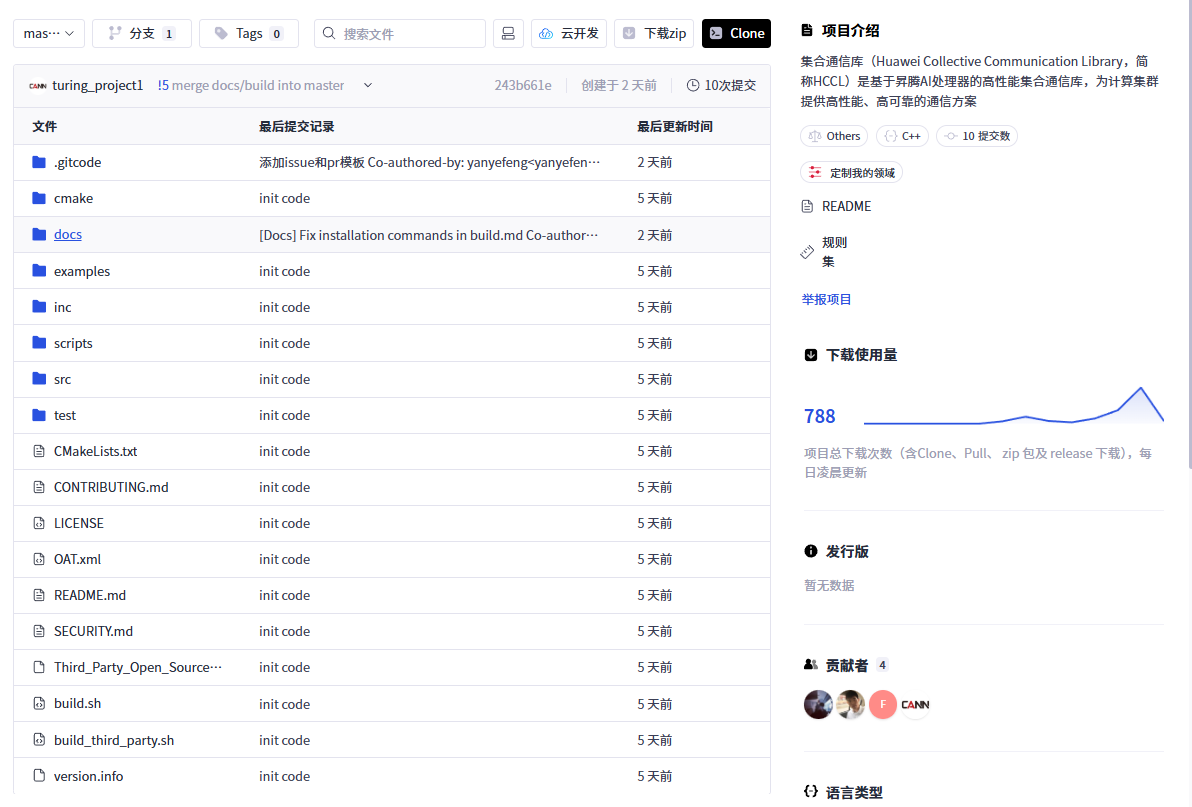Click the .gitcode folder icon

[x=39, y=162]
